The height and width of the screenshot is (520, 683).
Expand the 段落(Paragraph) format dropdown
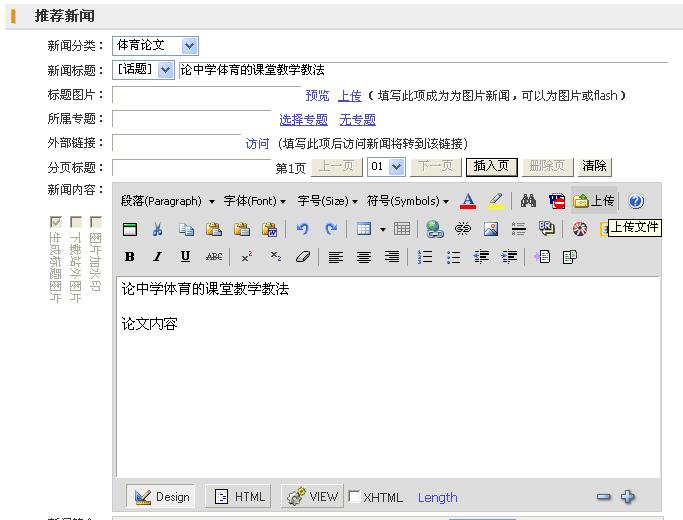coord(167,201)
